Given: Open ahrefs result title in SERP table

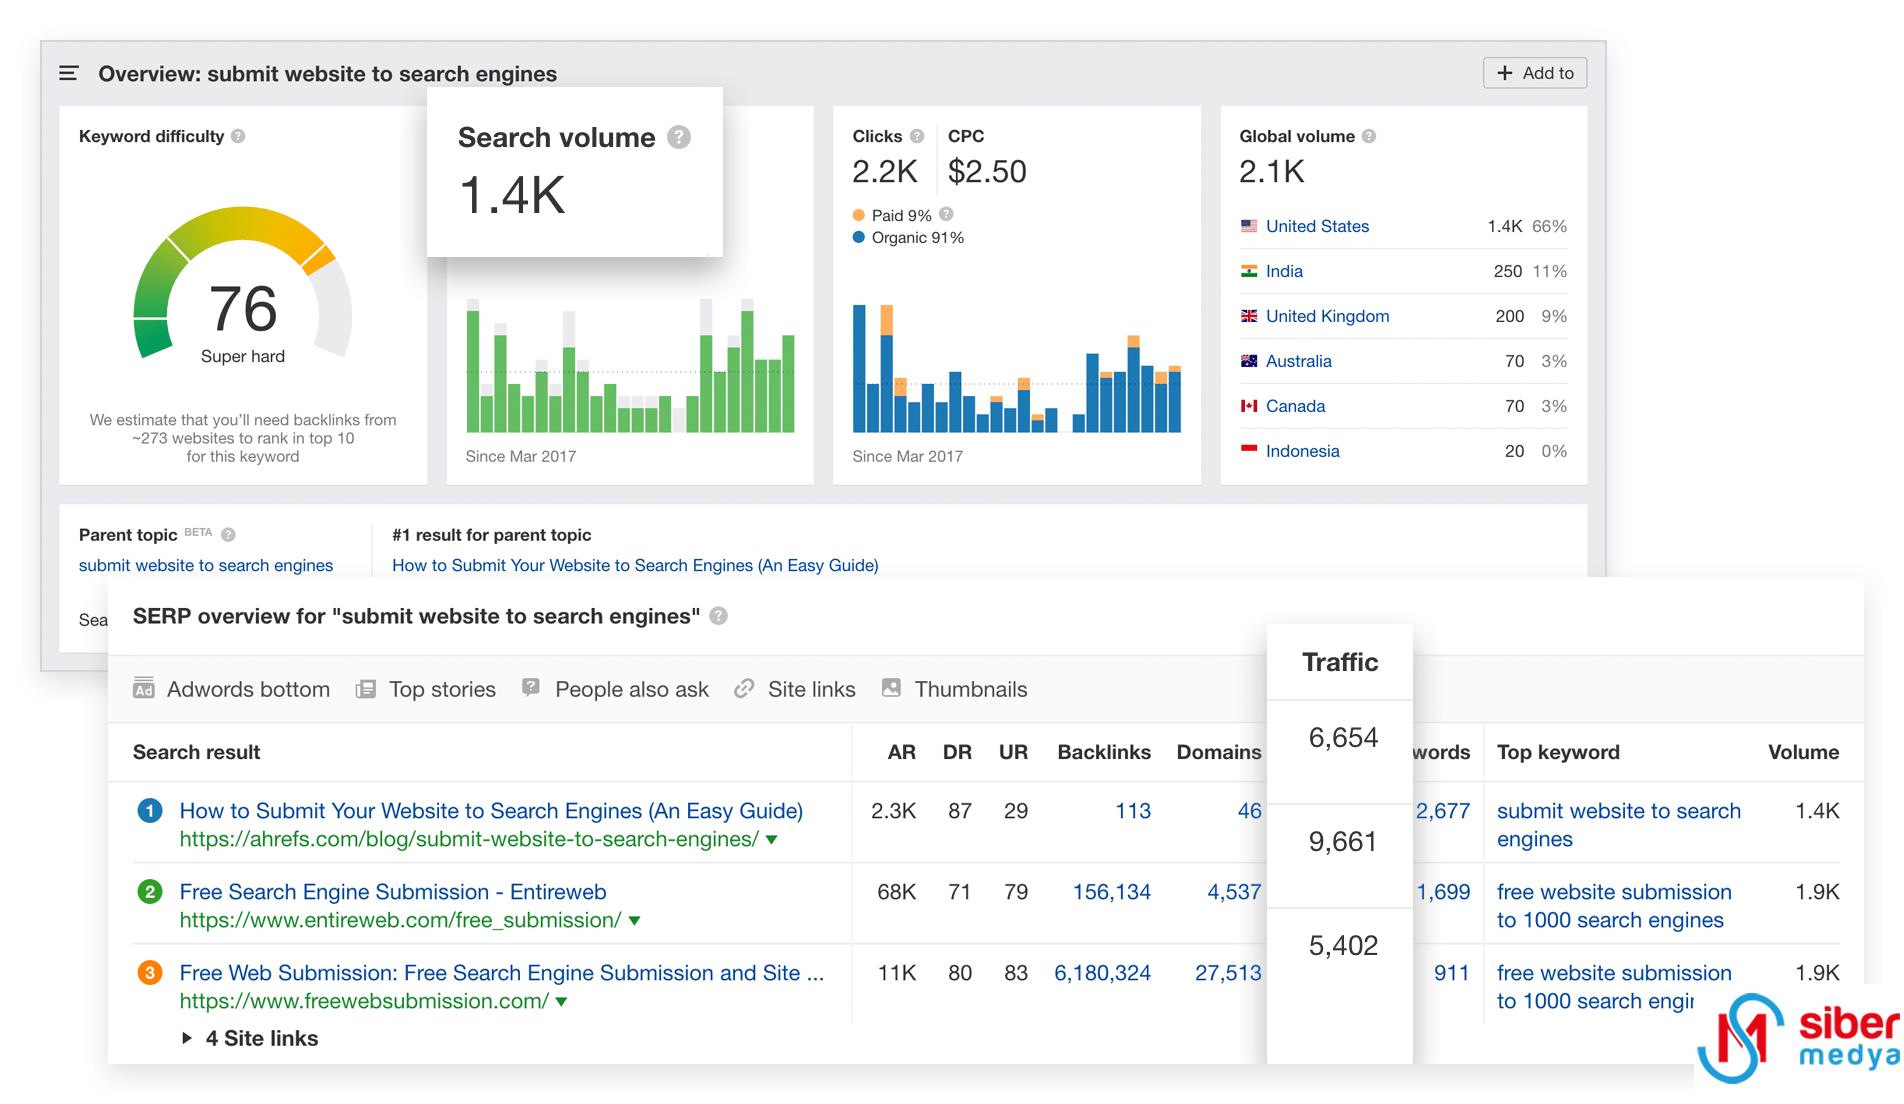Looking at the screenshot, I should (x=491, y=811).
